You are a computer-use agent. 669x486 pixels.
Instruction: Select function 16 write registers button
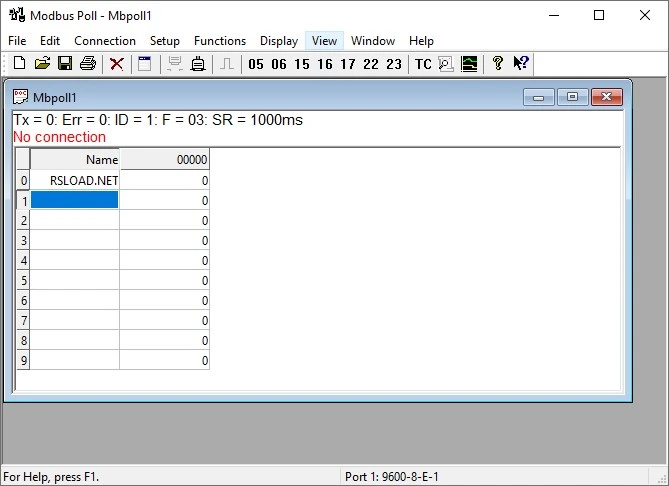325,64
